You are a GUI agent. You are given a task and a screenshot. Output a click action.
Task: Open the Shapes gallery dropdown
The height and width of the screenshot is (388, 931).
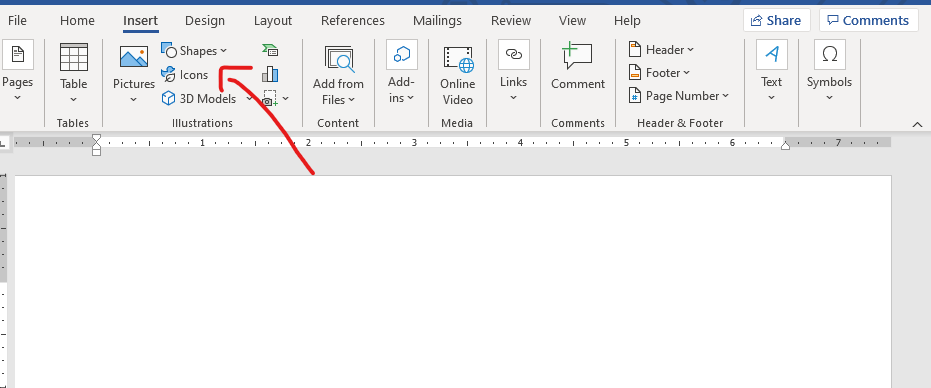[223, 51]
